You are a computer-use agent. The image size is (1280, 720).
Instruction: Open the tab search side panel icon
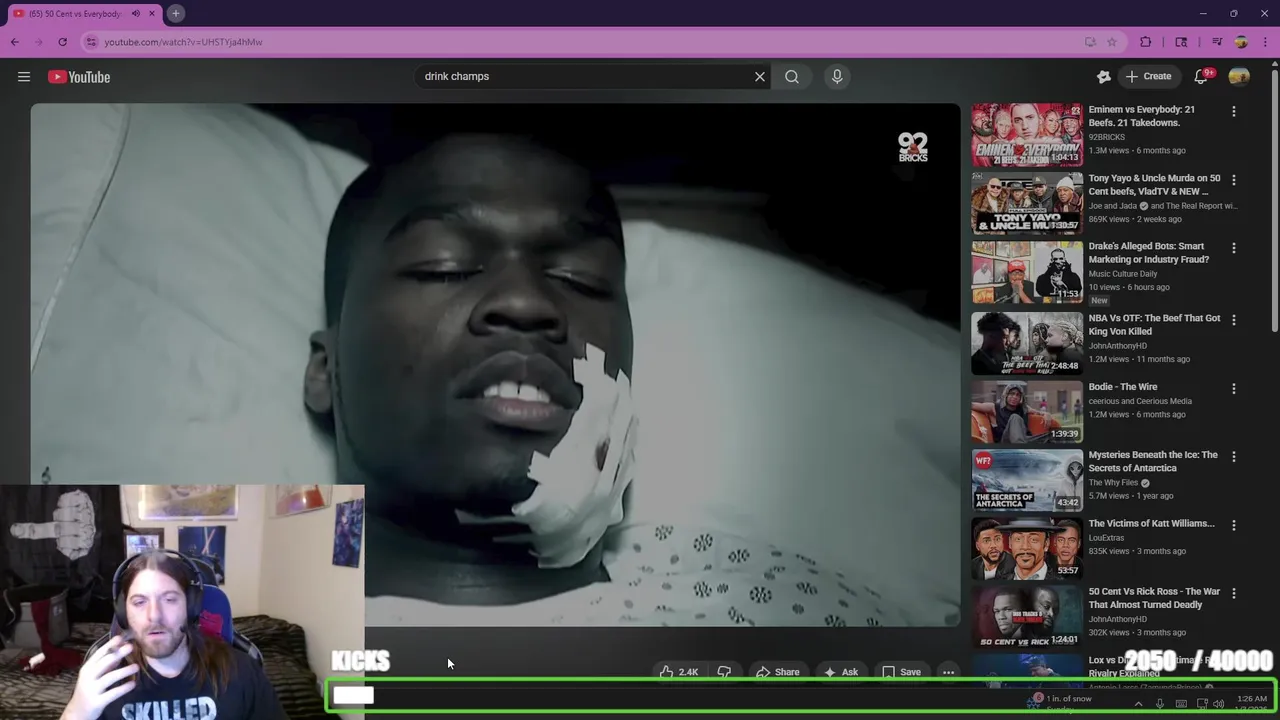pos(1181,42)
